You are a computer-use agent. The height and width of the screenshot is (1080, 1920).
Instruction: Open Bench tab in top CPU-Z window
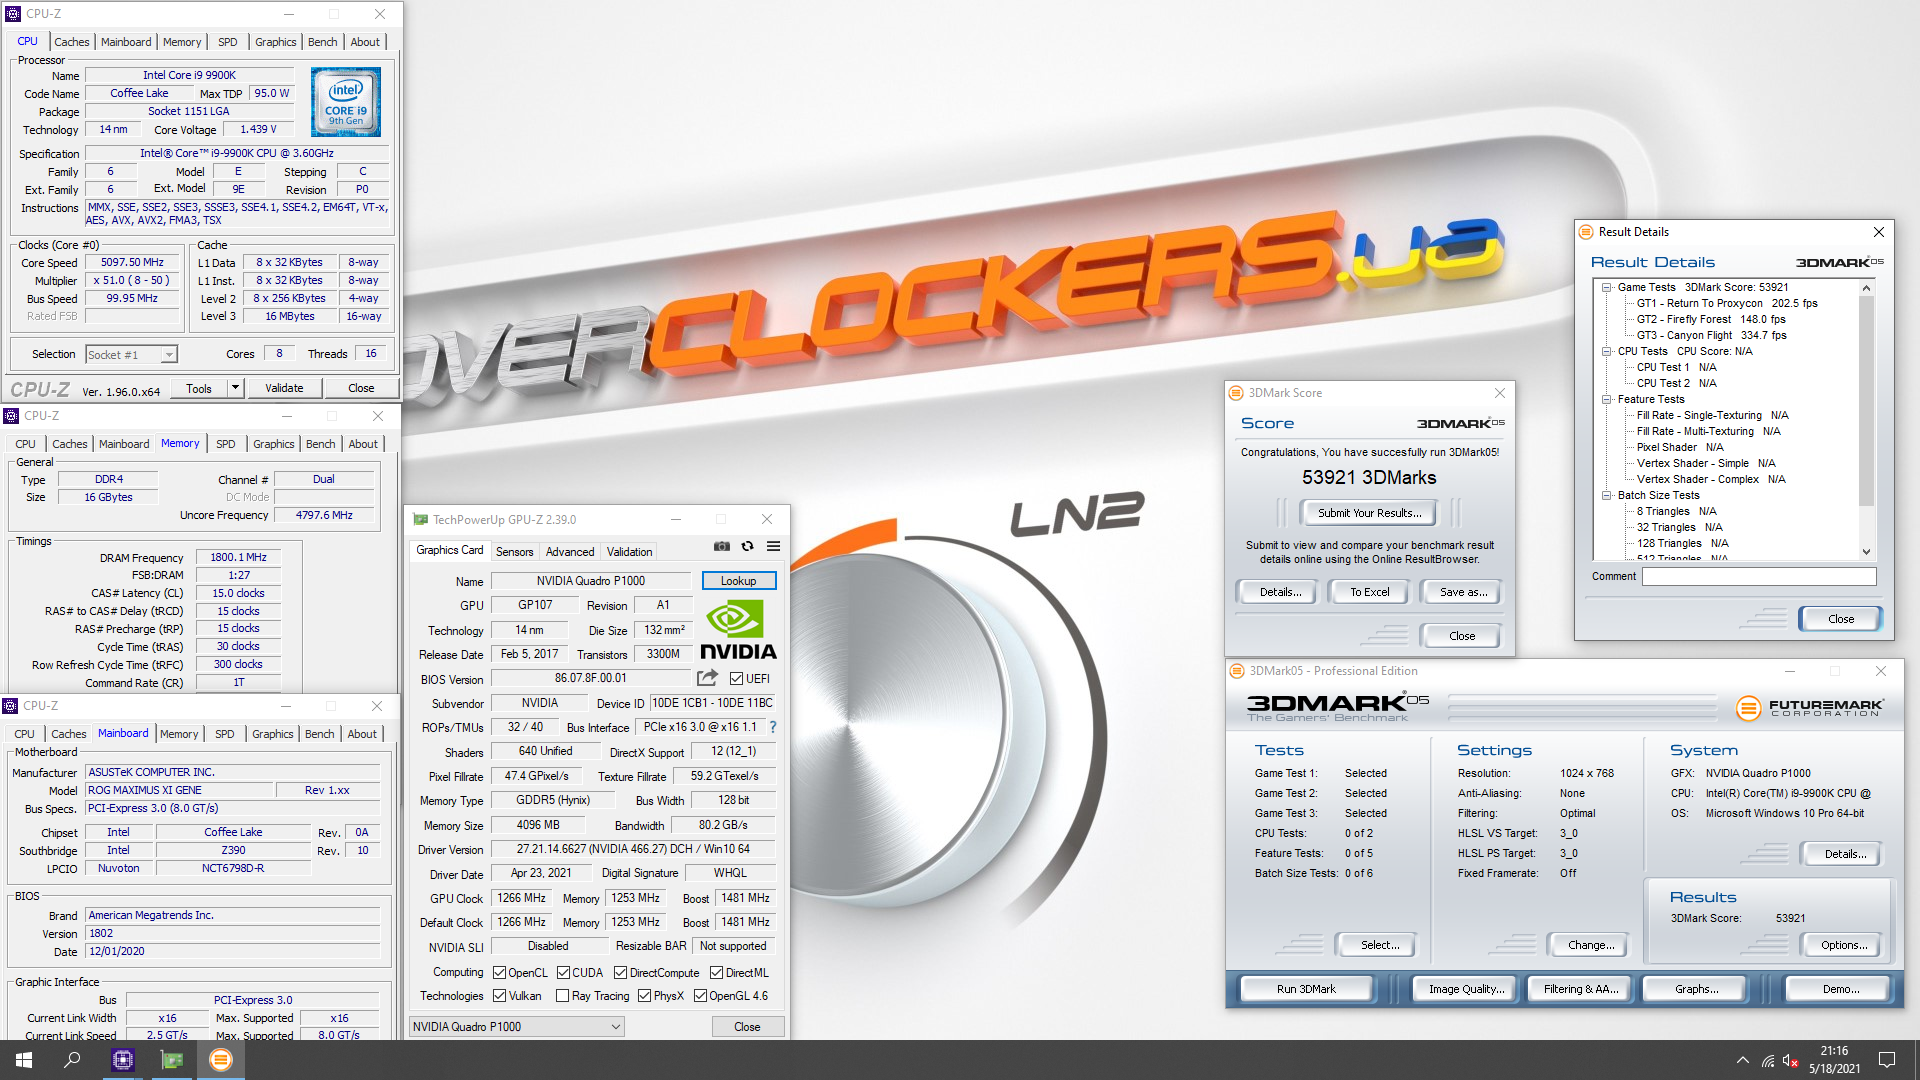pyautogui.click(x=322, y=42)
